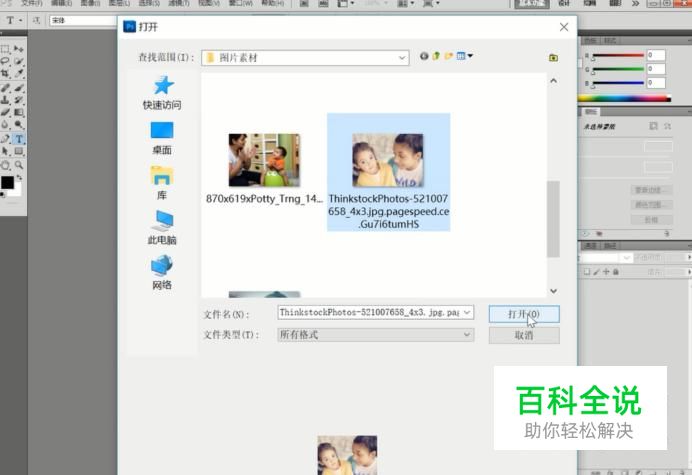Select the Rectangle shape tool

tap(19, 151)
